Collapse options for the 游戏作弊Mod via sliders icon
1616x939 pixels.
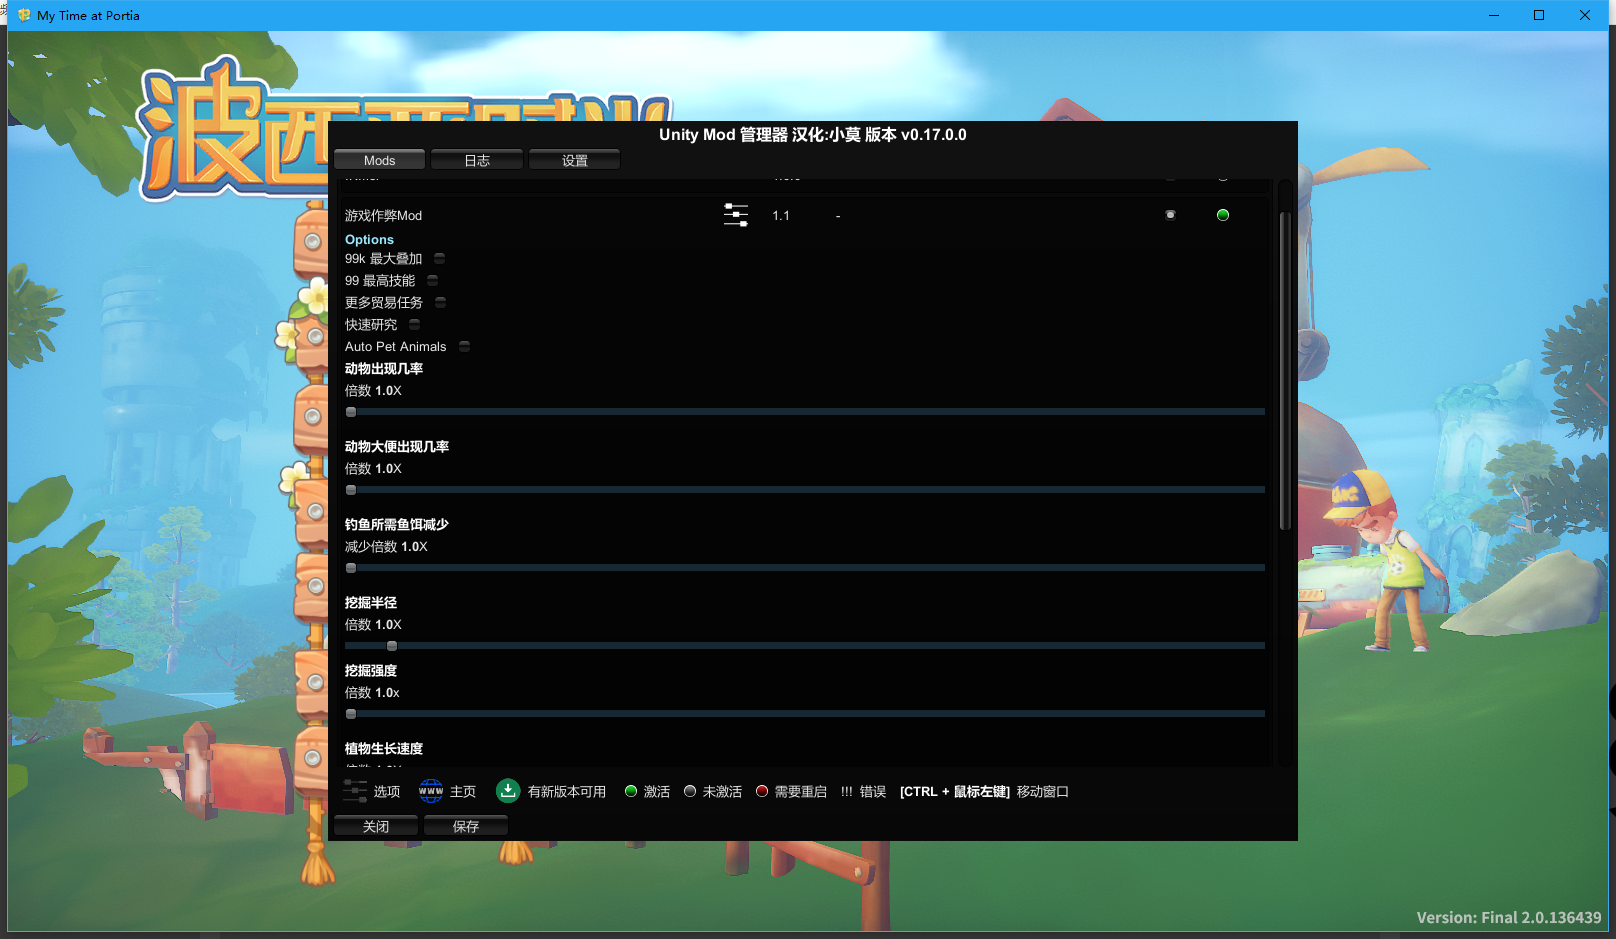click(x=735, y=215)
